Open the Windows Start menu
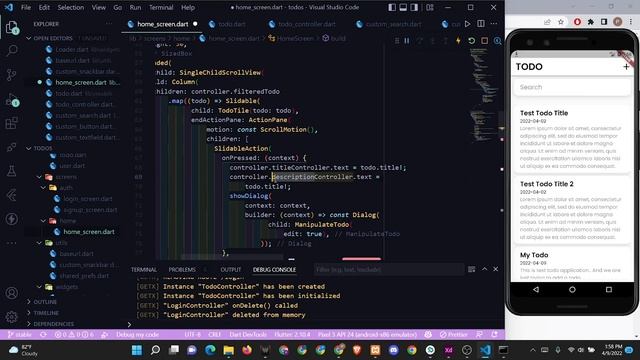The image size is (640, 360). click(x=137, y=350)
